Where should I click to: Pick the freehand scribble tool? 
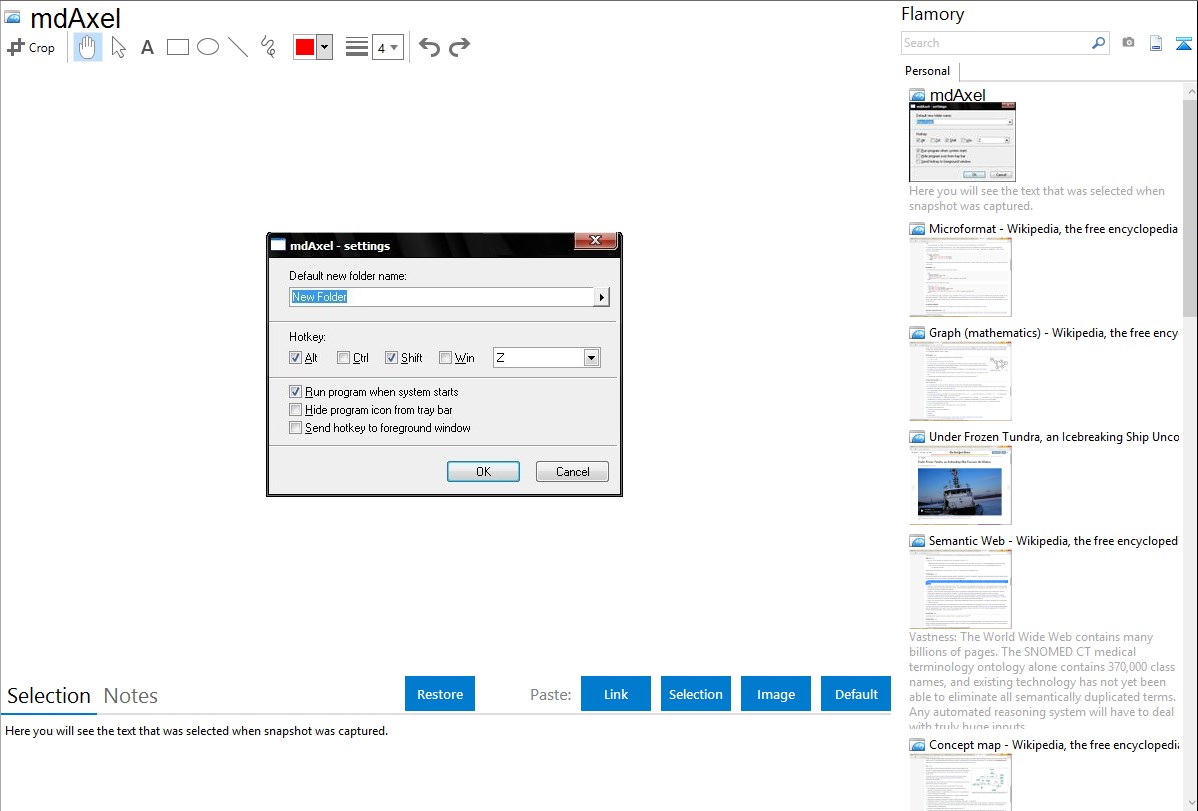pos(268,47)
